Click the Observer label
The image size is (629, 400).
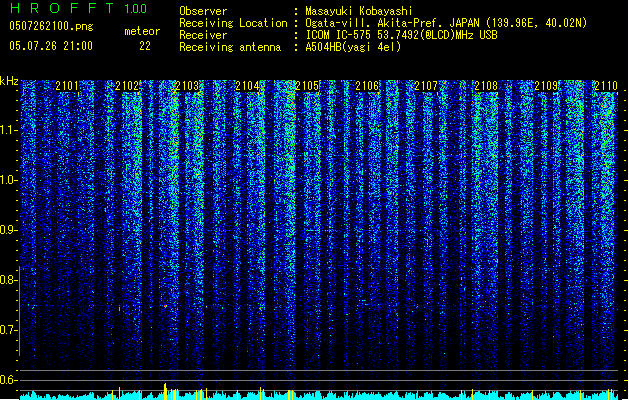pos(203,11)
